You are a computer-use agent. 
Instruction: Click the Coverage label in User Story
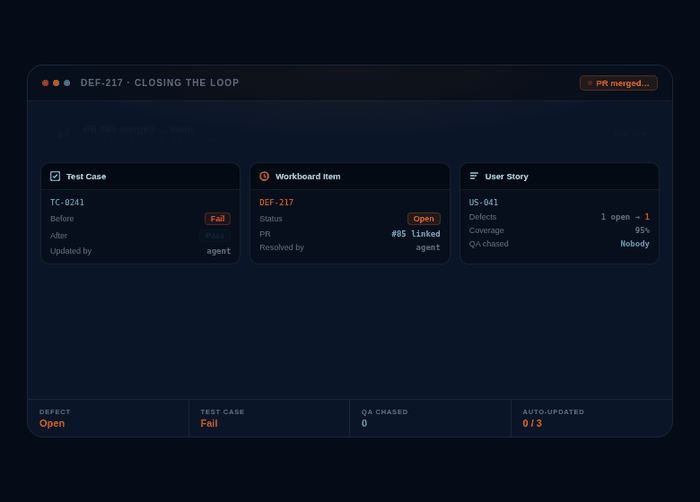click(486, 230)
